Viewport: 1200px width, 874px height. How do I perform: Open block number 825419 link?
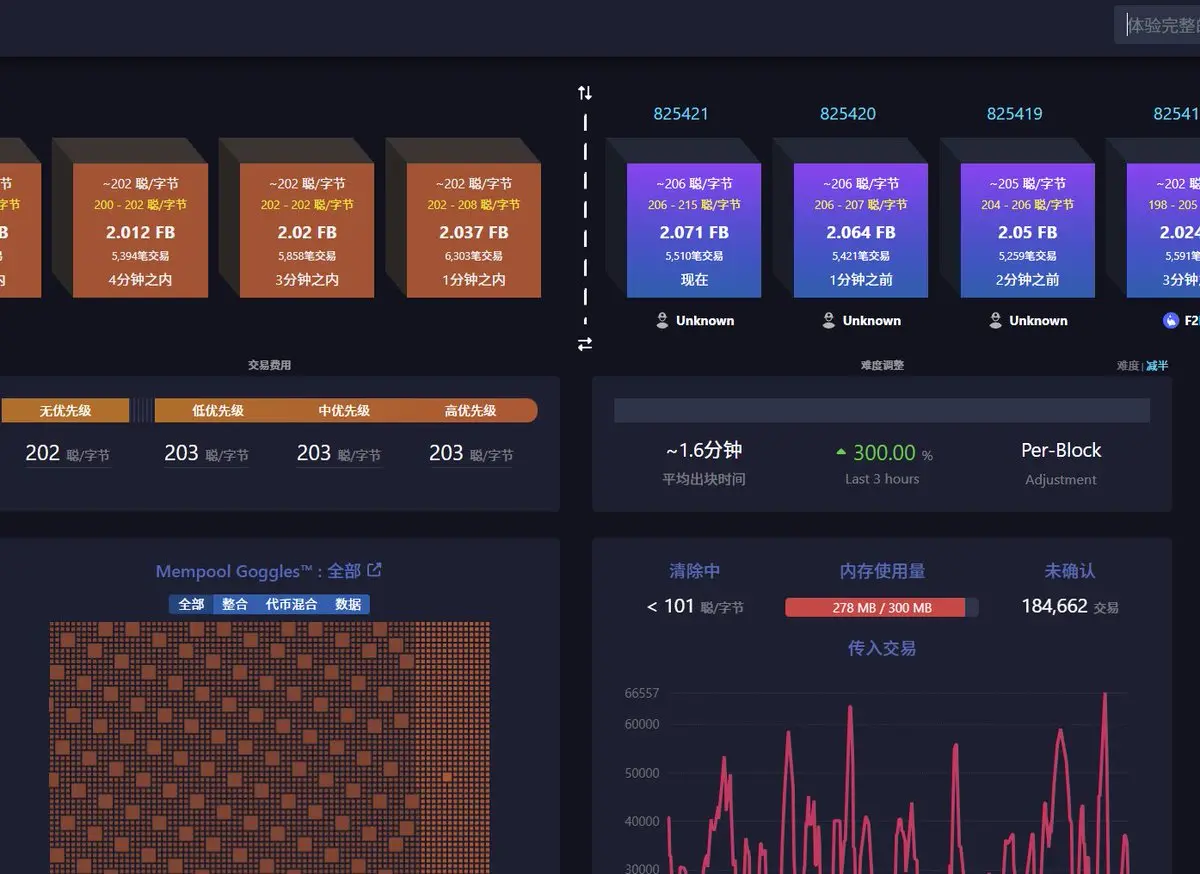coord(1015,114)
